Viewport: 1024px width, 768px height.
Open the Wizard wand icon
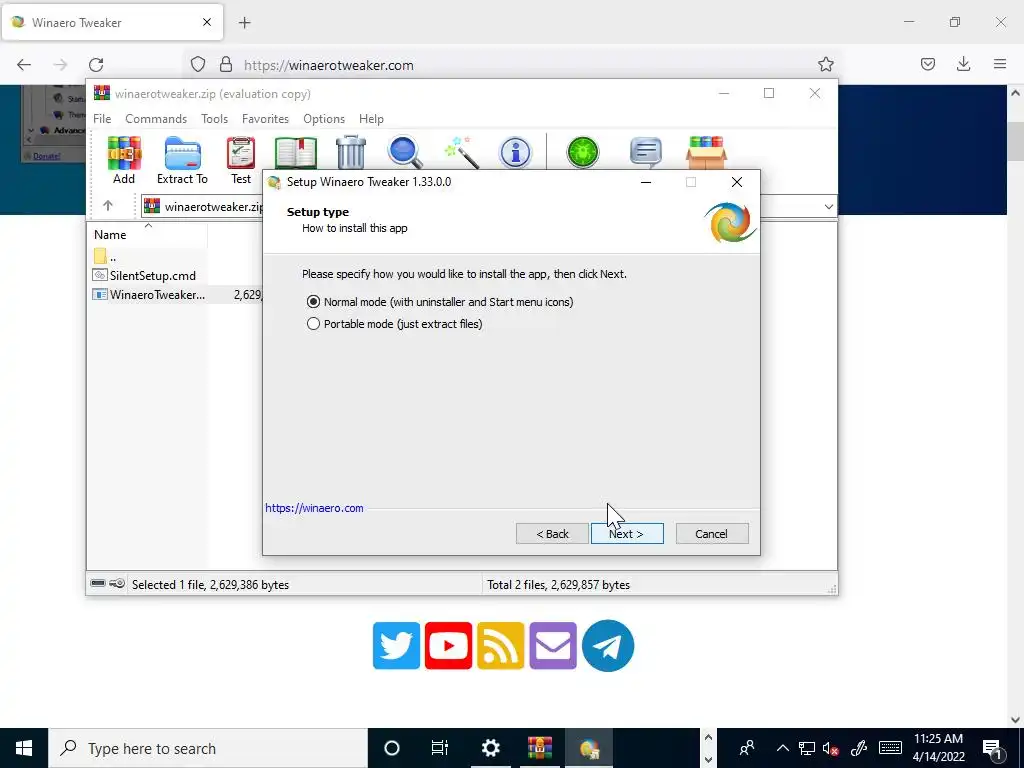click(x=461, y=152)
